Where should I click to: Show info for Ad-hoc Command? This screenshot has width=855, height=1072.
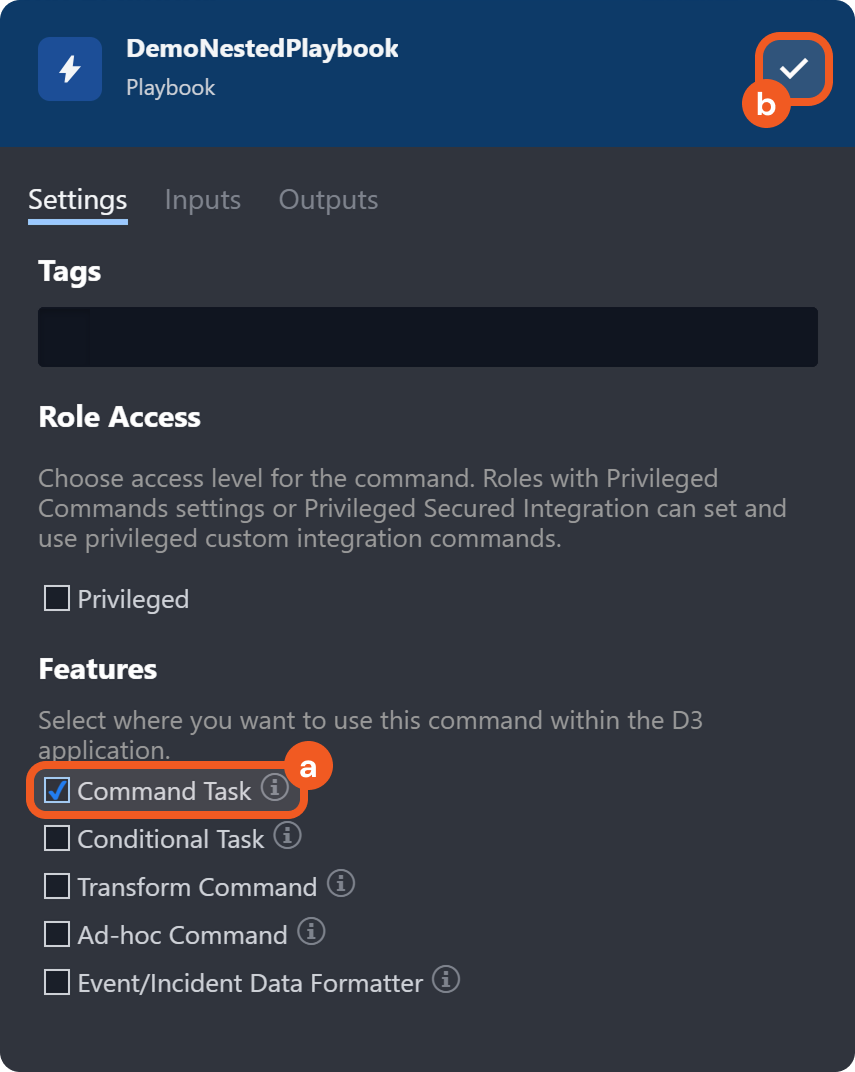click(311, 932)
